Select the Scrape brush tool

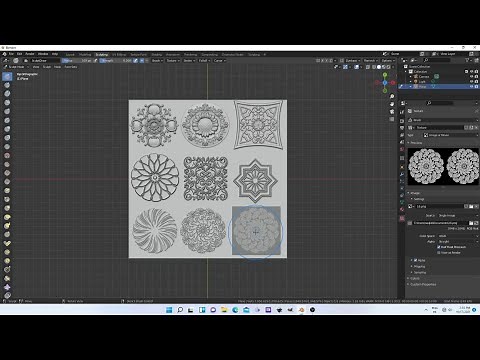coord(7,182)
